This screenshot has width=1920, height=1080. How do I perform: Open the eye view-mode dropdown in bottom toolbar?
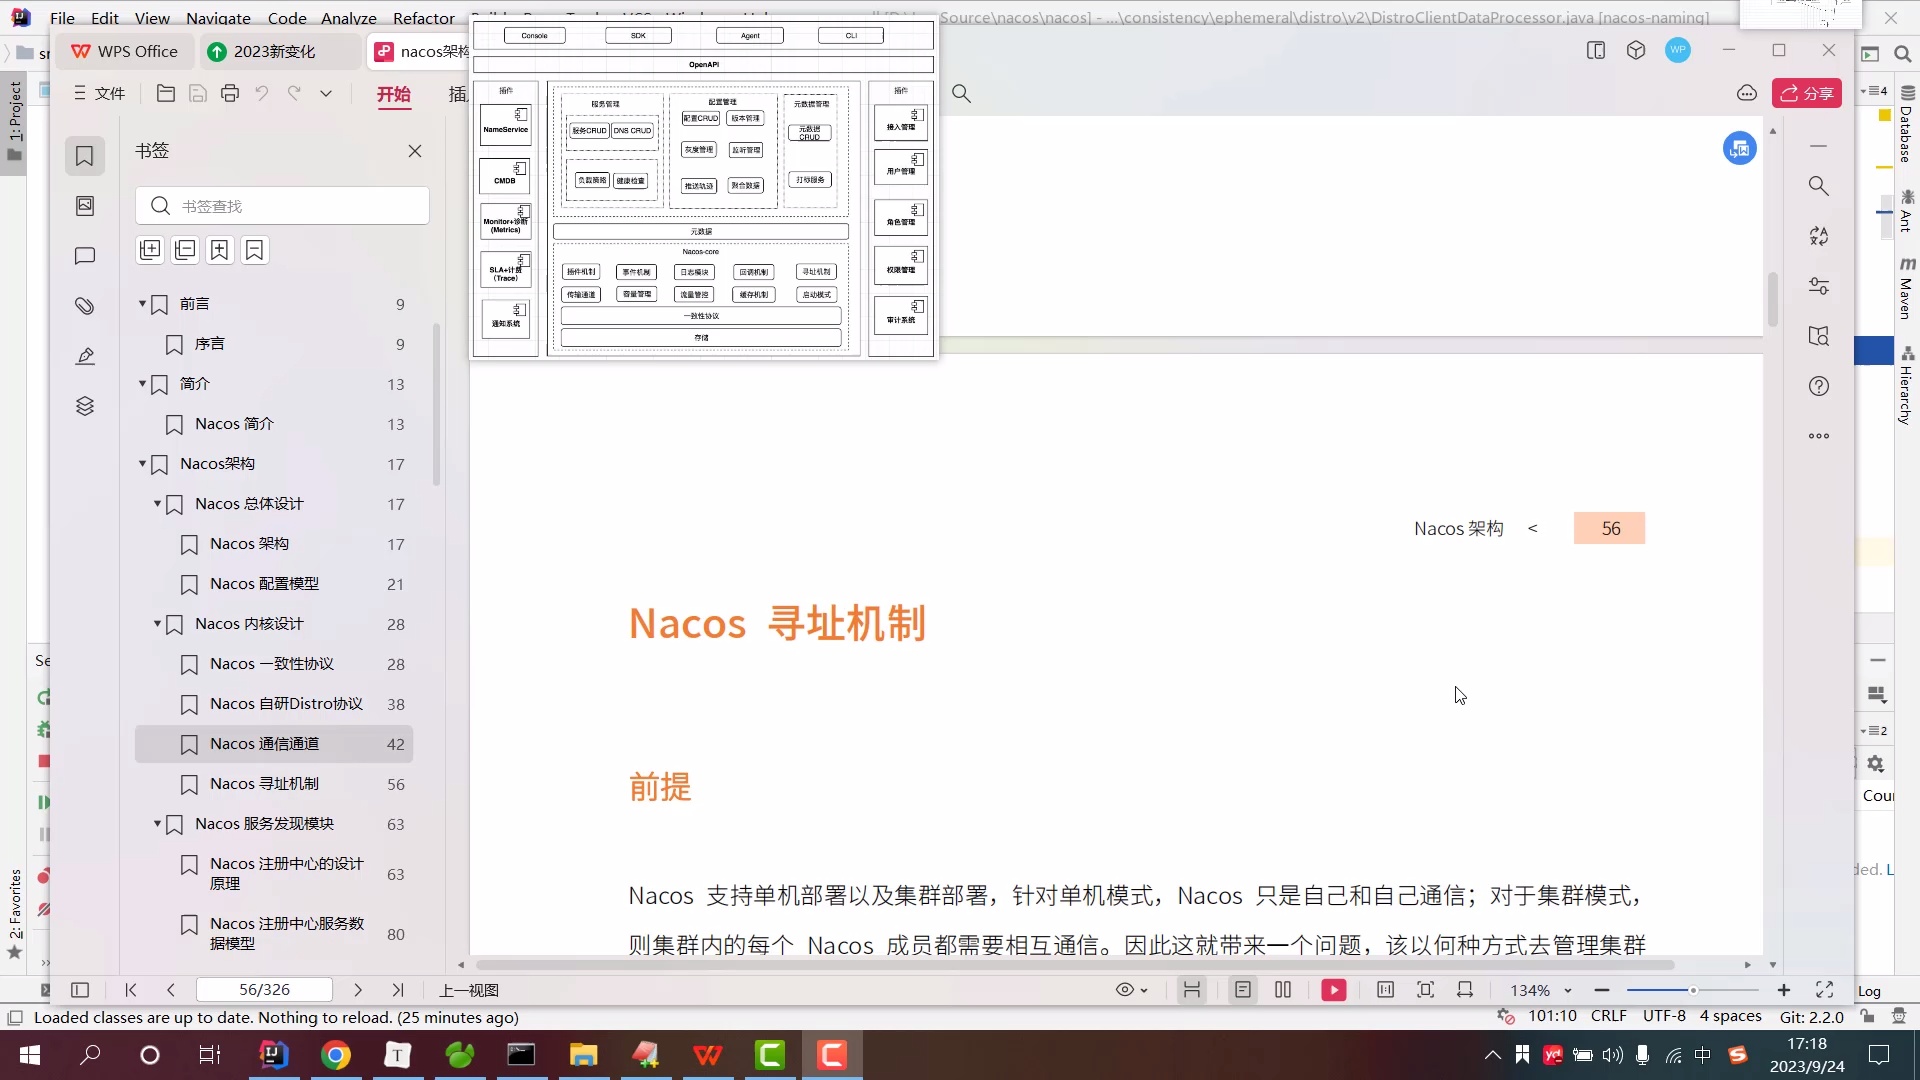1131,989
